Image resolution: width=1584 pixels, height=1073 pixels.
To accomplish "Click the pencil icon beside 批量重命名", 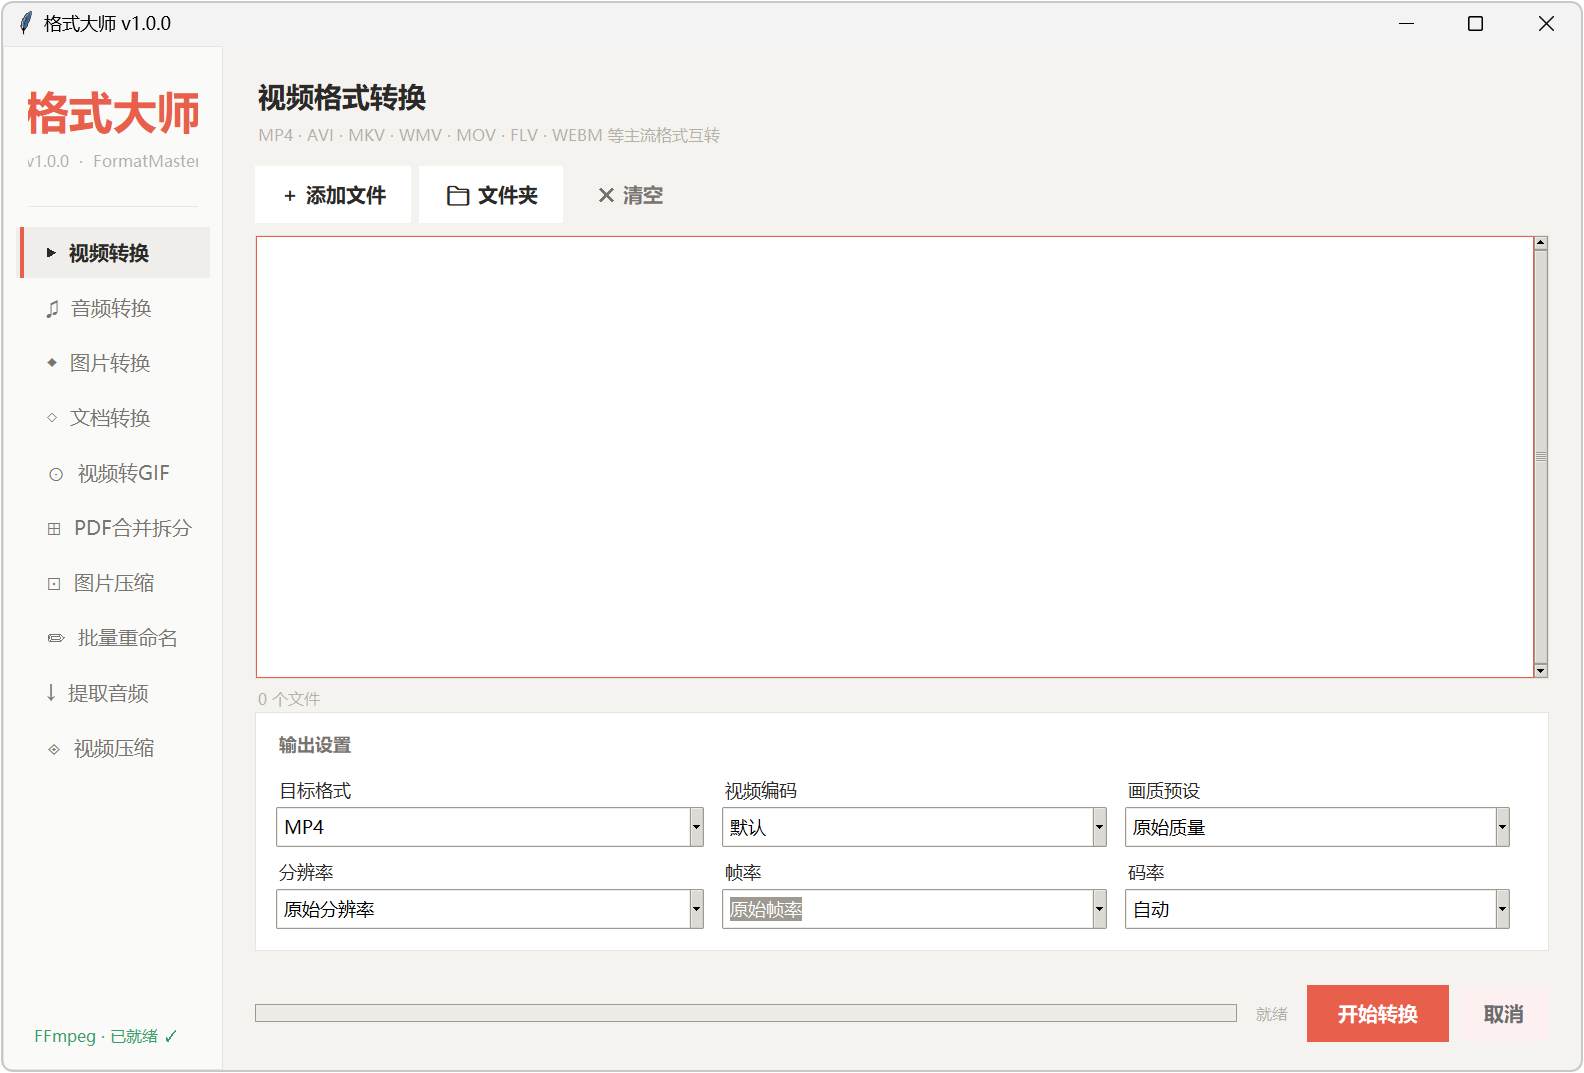I will [56, 638].
